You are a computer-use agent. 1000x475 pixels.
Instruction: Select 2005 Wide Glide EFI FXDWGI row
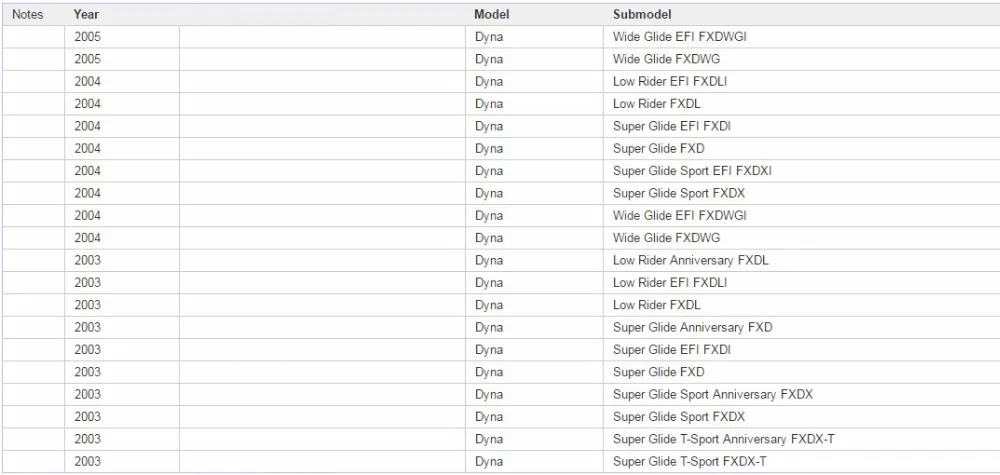click(x=501, y=37)
